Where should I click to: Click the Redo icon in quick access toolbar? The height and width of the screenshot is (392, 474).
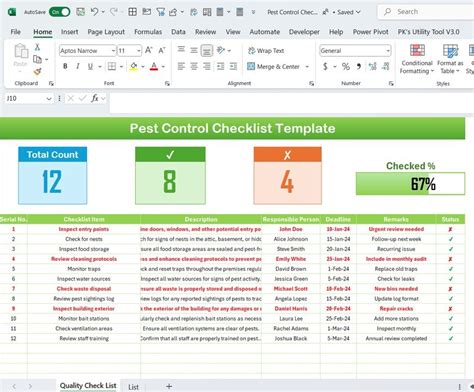click(x=114, y=12)
